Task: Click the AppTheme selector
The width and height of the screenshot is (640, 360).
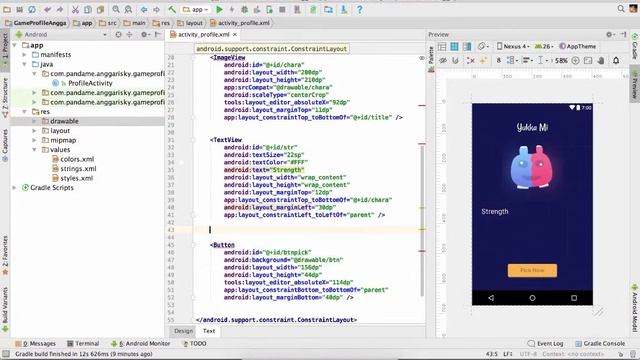Action: [x=578, y=47]
